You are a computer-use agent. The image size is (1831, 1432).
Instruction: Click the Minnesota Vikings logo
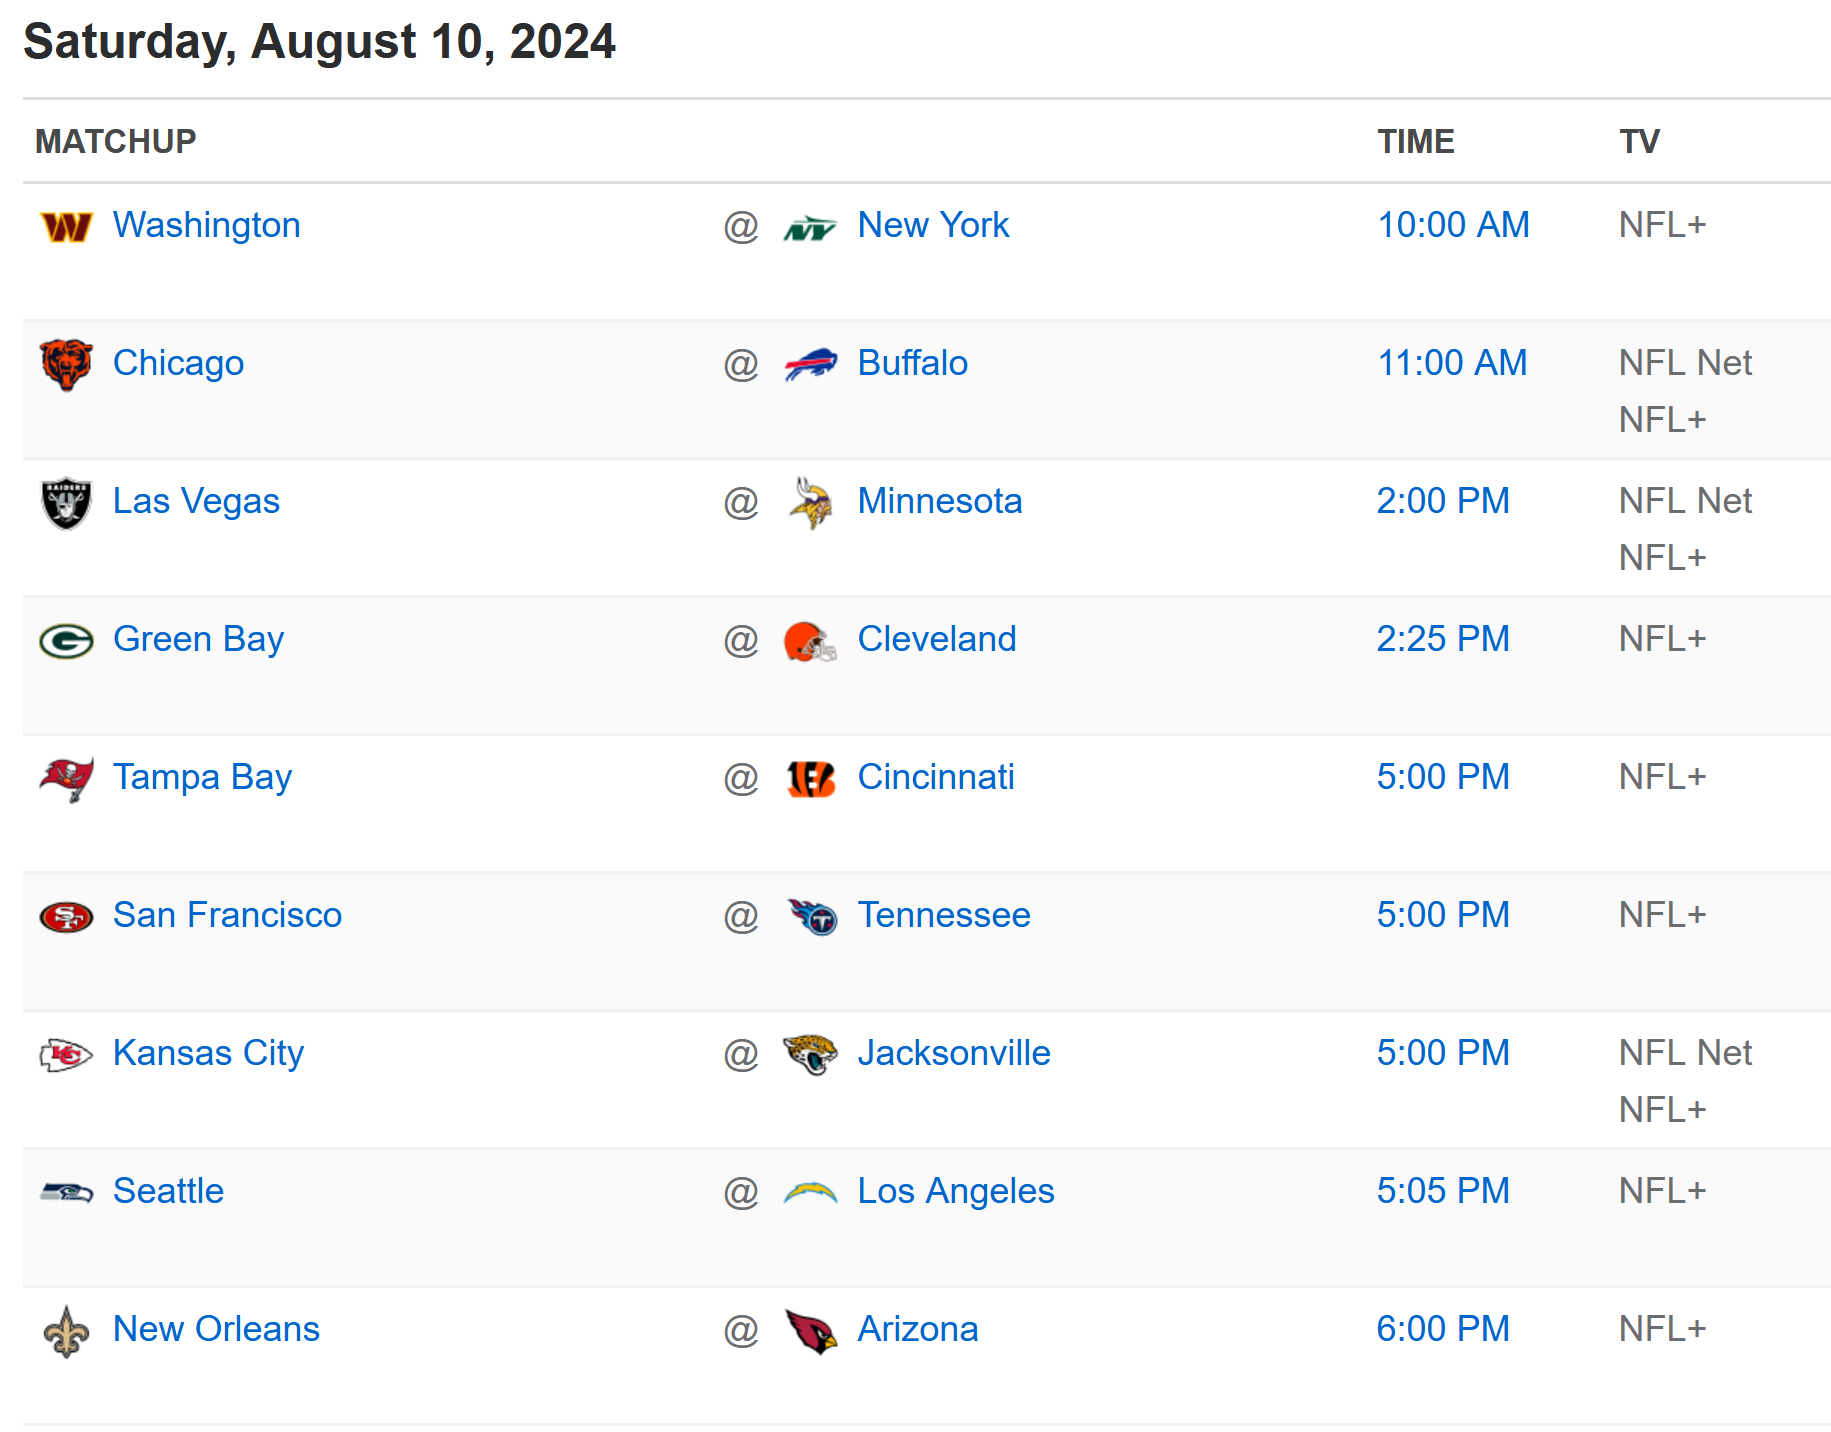[x=810, y=503]
